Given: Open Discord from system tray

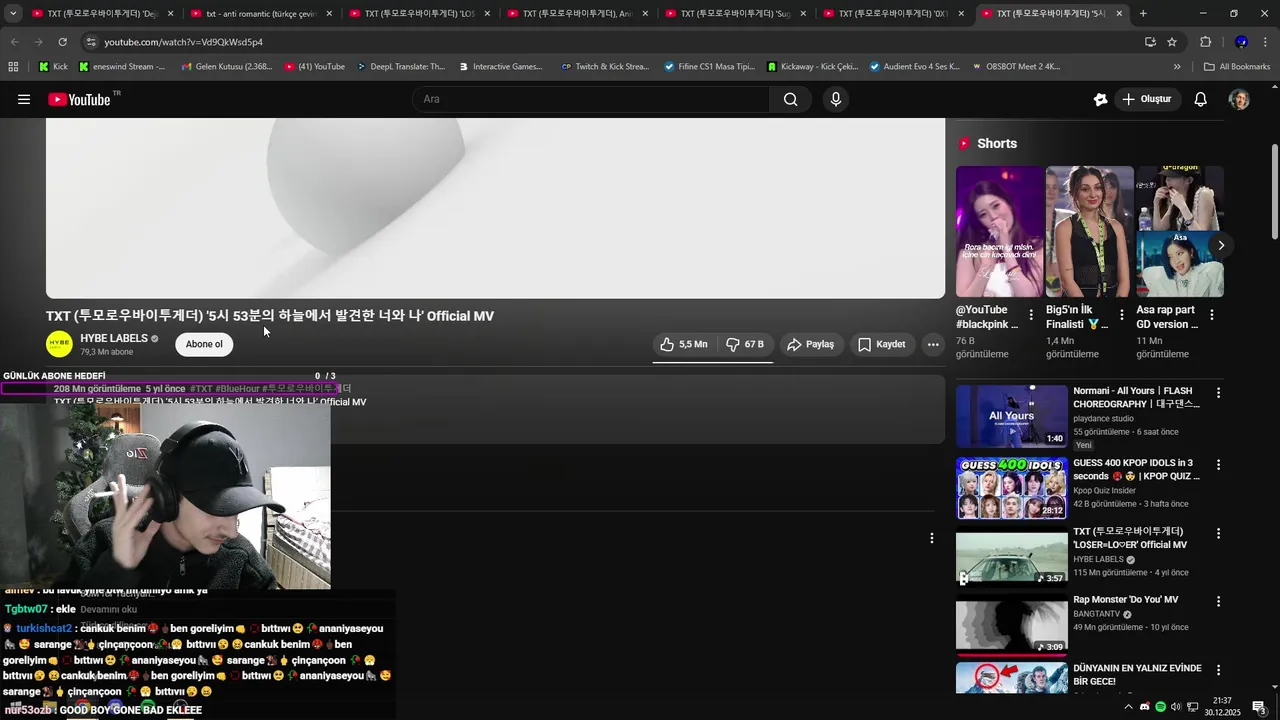Looking at the screenshot, I should [1145, 707].
